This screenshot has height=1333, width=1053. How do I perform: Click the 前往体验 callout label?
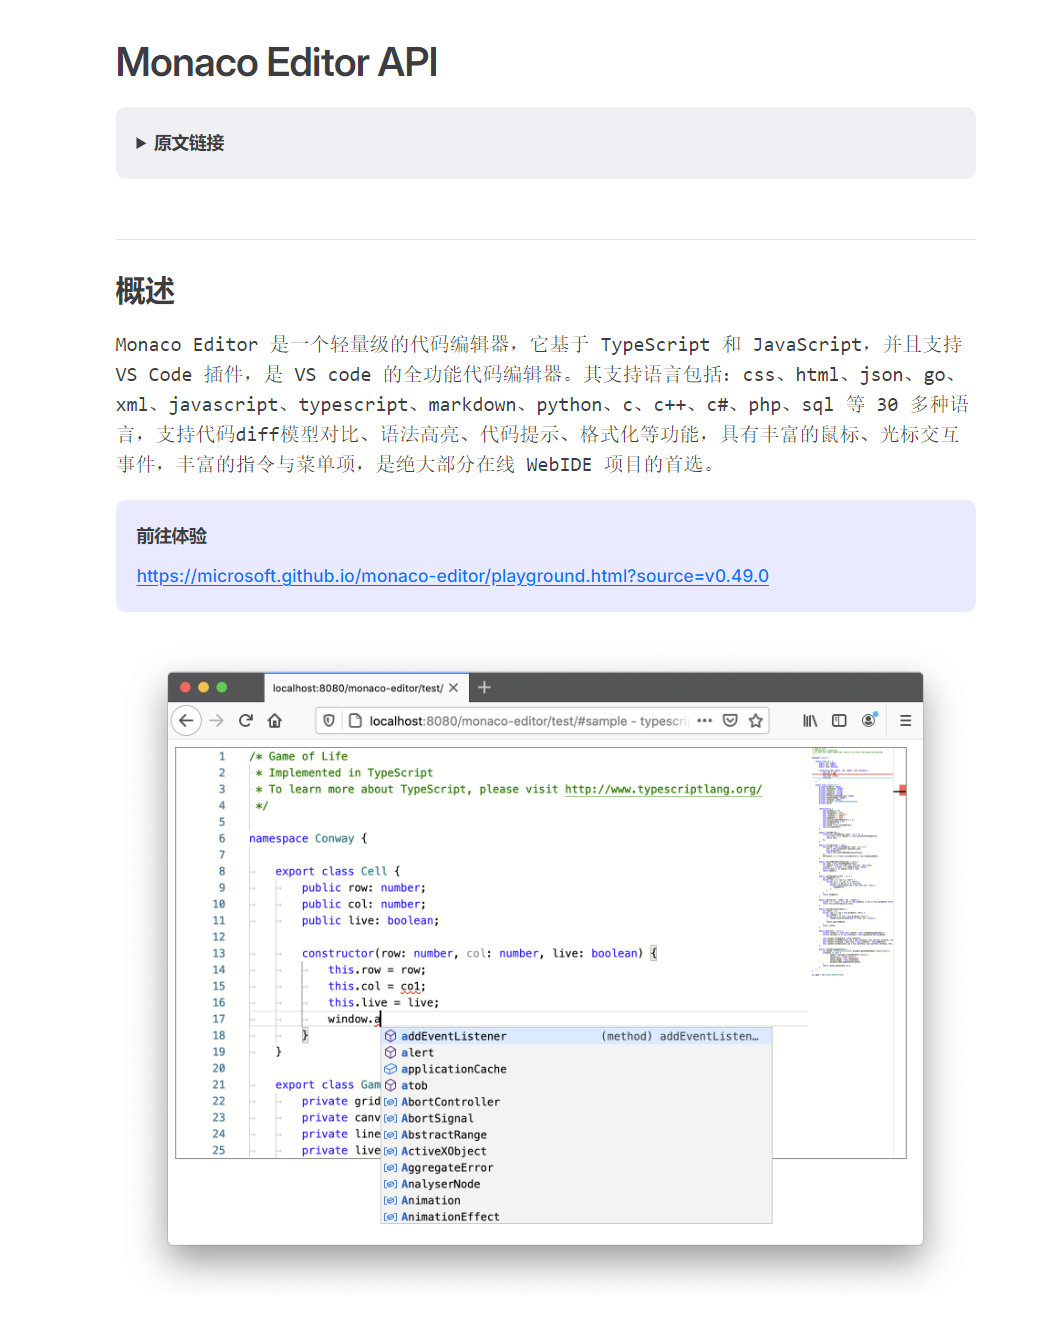point(172,536)
